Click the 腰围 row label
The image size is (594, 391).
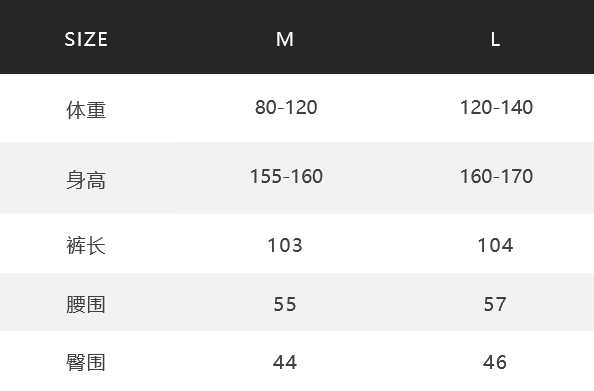point(86,305)
